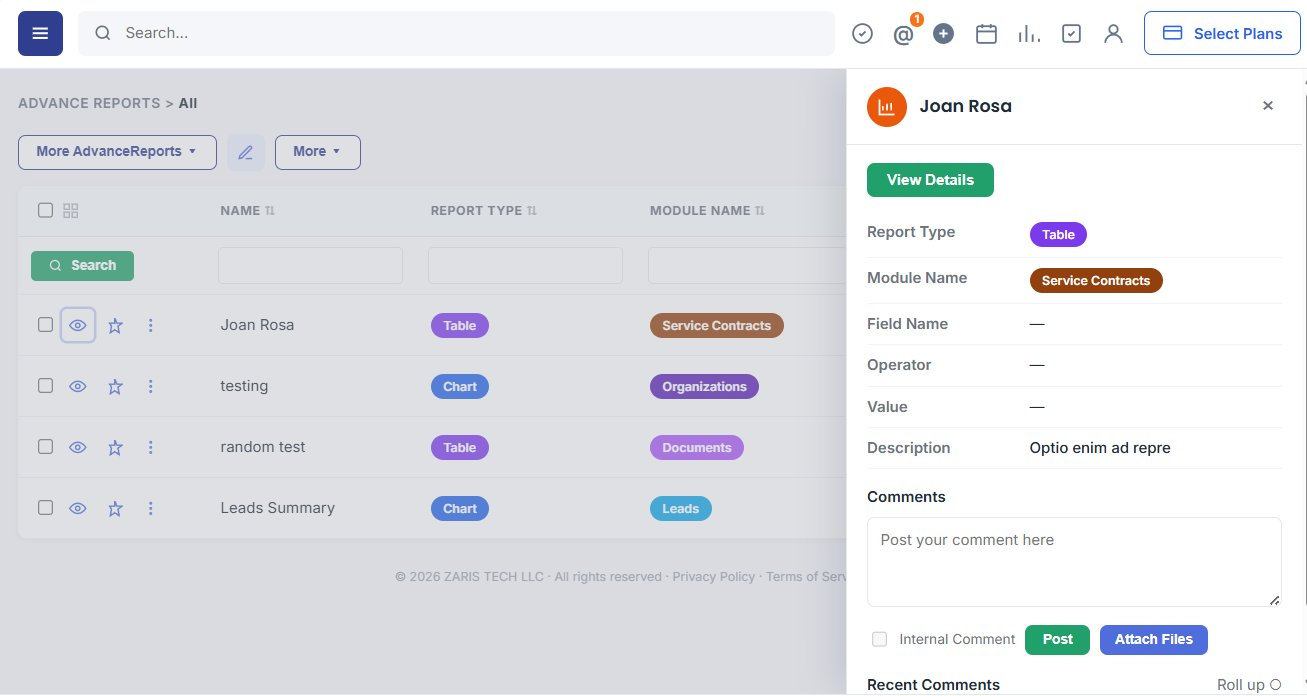The height and width of the screenshot is (696, 1307).
Task: Open the Leads Summary report name
Action: (277, 508)
